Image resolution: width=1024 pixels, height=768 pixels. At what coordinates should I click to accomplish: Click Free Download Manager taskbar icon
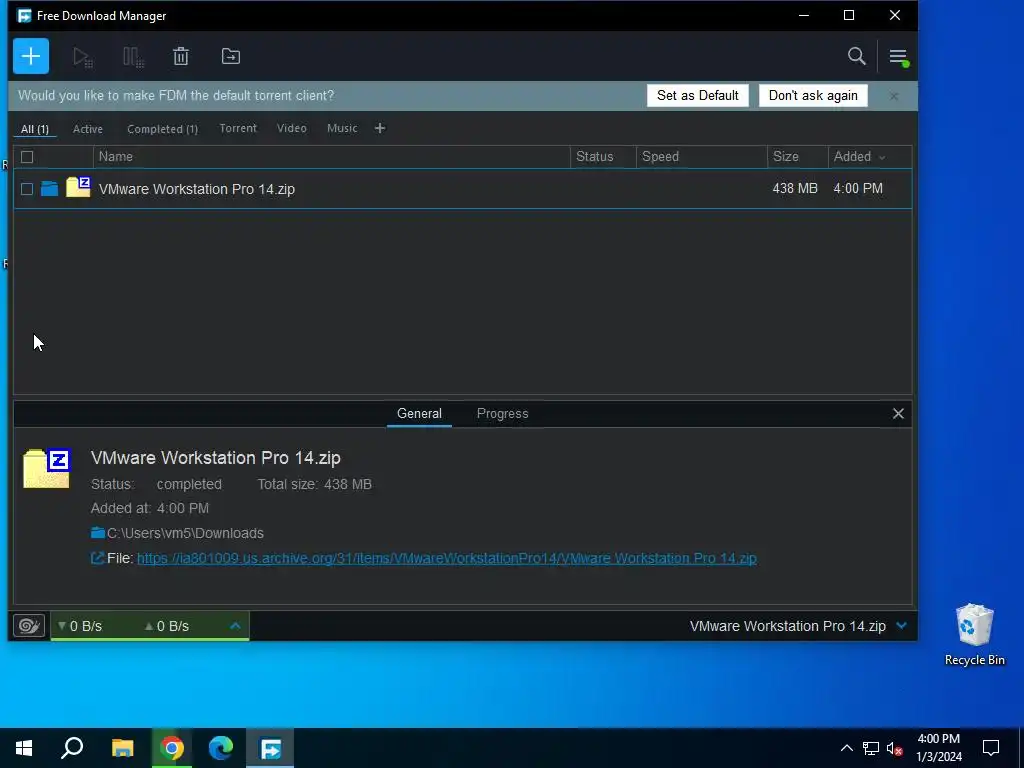(x=270, y=748)
